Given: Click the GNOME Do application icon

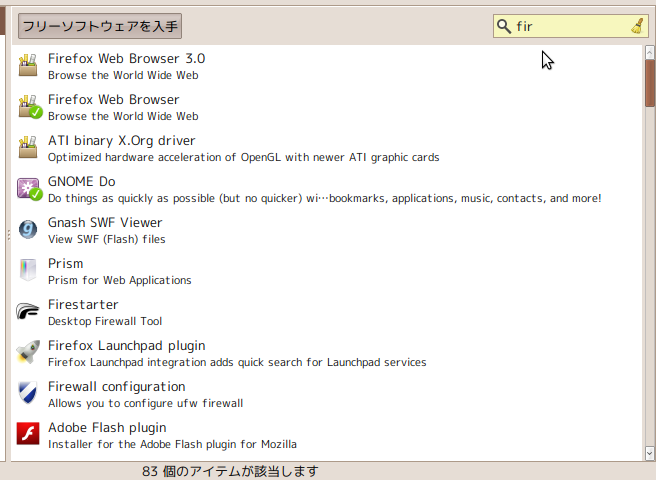Looking at the screenshot, I should point(29,188).
